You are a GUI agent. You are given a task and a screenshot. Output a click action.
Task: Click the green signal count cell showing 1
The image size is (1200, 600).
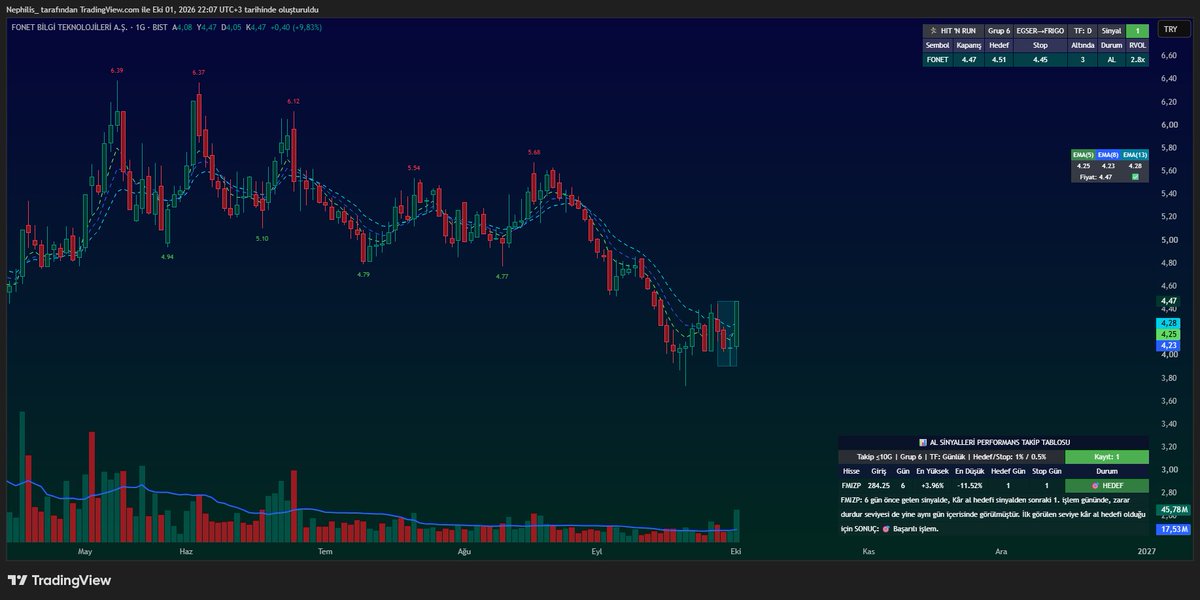pyautogui.click(x=1137, y=31)
